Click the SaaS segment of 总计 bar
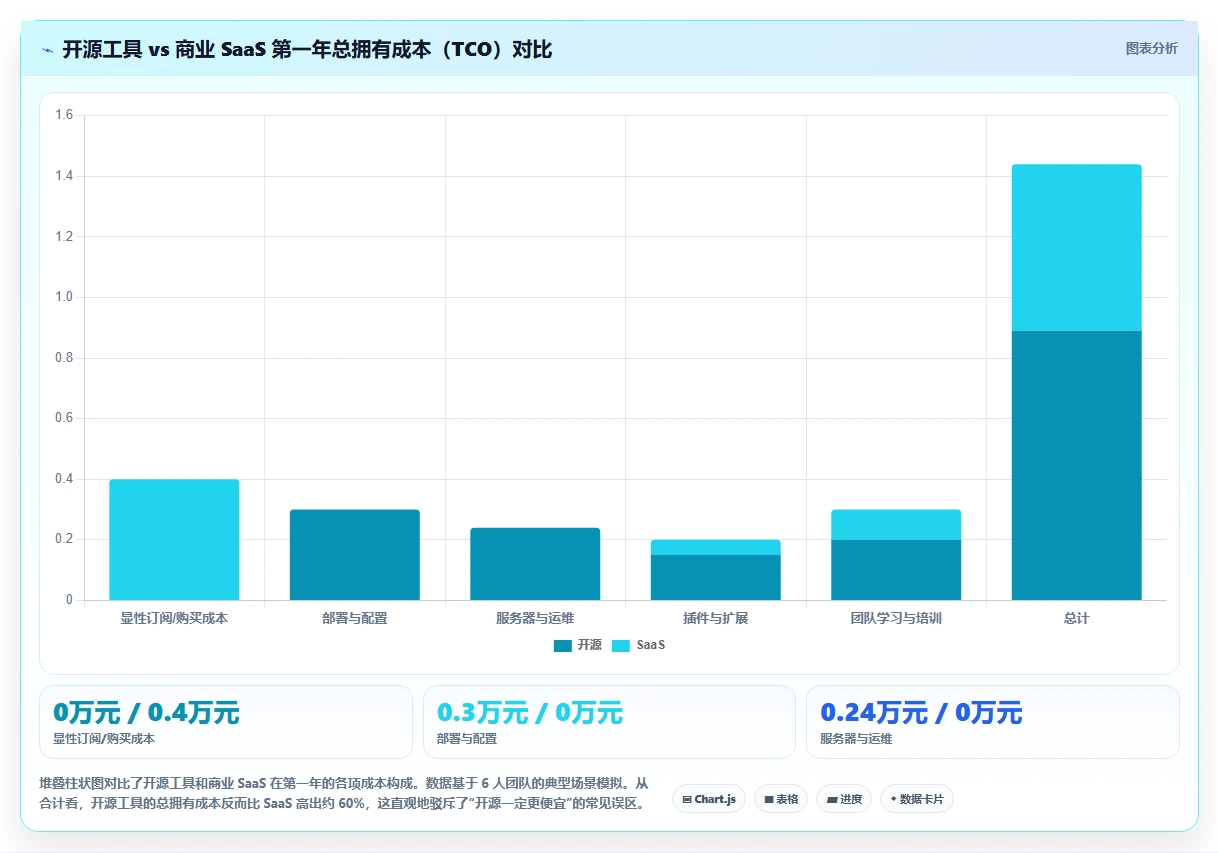This screenshot has height=853, width=1219. [1076, 247]
